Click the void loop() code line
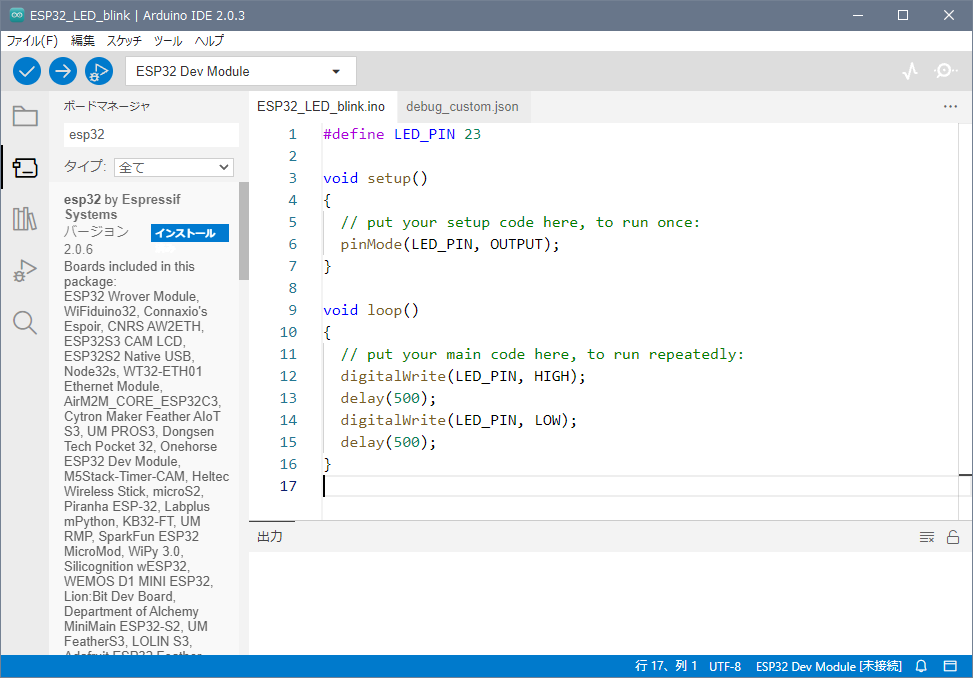 pos(371,310)
